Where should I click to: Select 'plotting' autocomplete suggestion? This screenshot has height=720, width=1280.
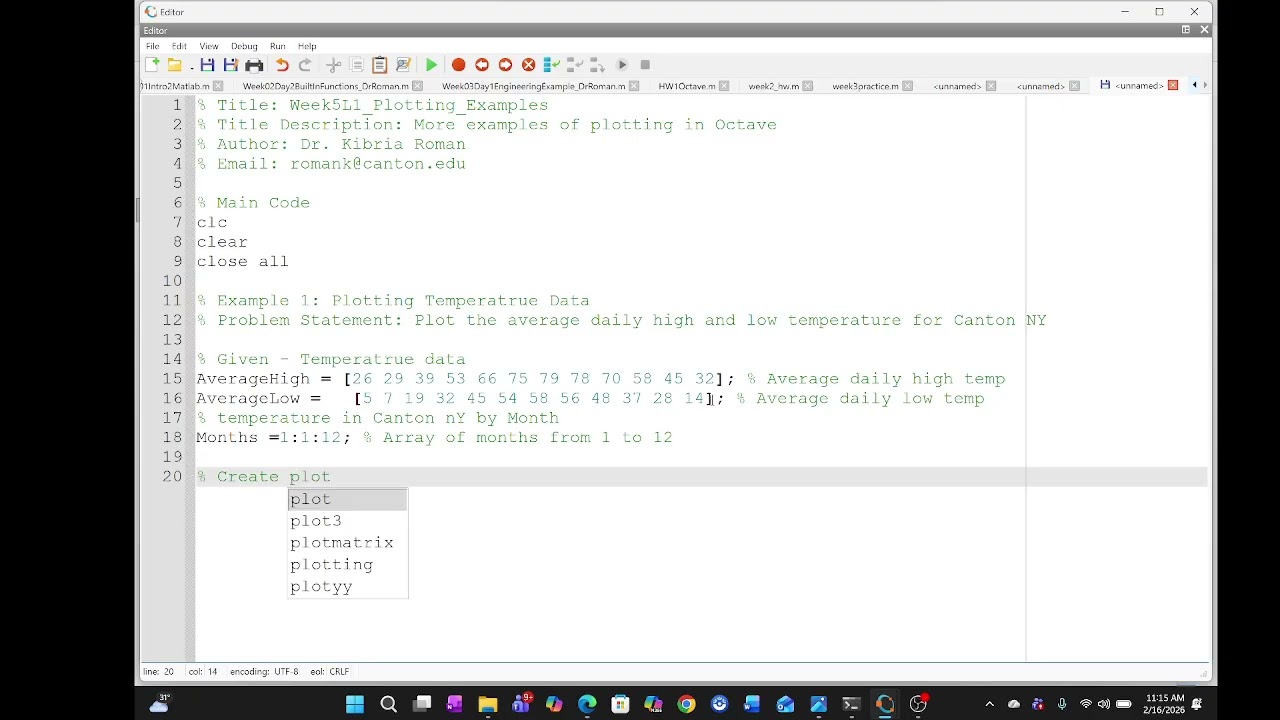click(x=348, y=565)
